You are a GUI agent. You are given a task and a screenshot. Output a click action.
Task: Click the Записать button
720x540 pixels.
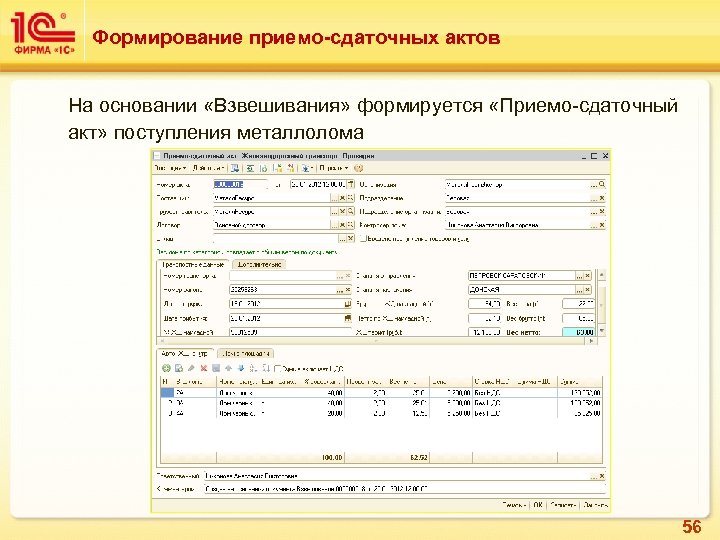(x=562, y=505)
